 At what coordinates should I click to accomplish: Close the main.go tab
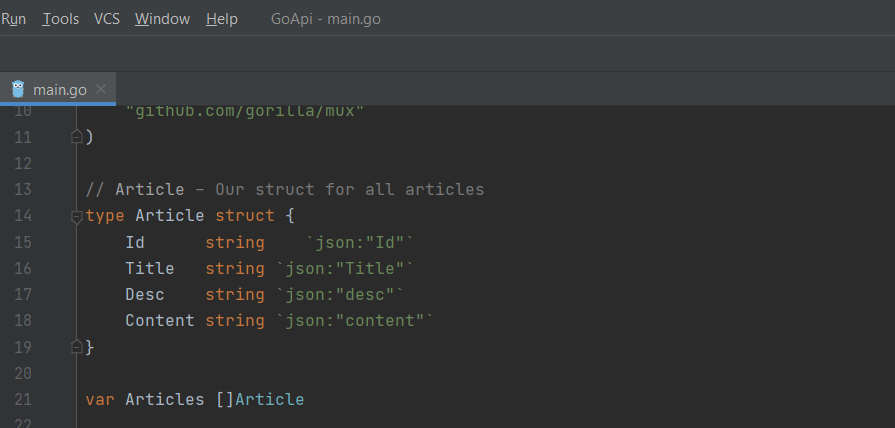(101, 89)
